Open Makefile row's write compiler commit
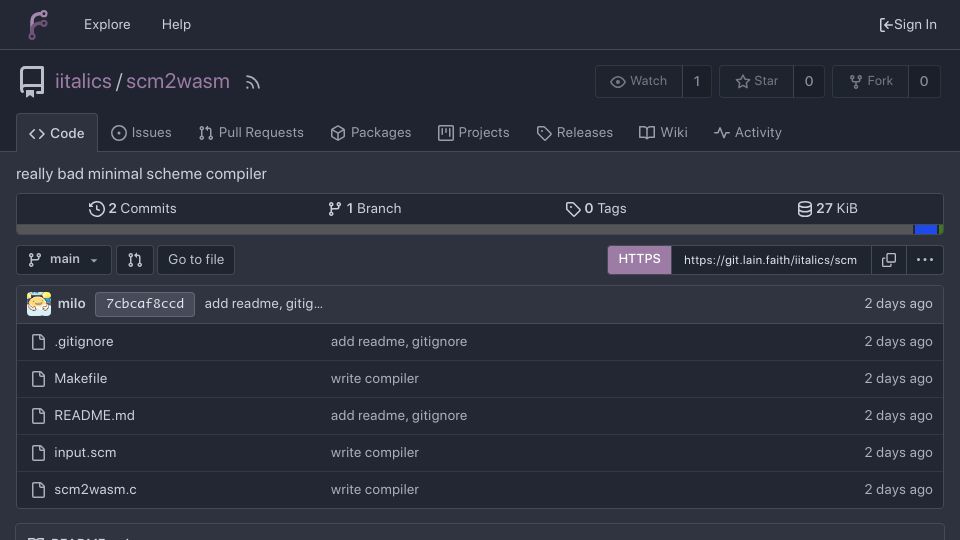The image size is (960, 540). tap(375, 379)
